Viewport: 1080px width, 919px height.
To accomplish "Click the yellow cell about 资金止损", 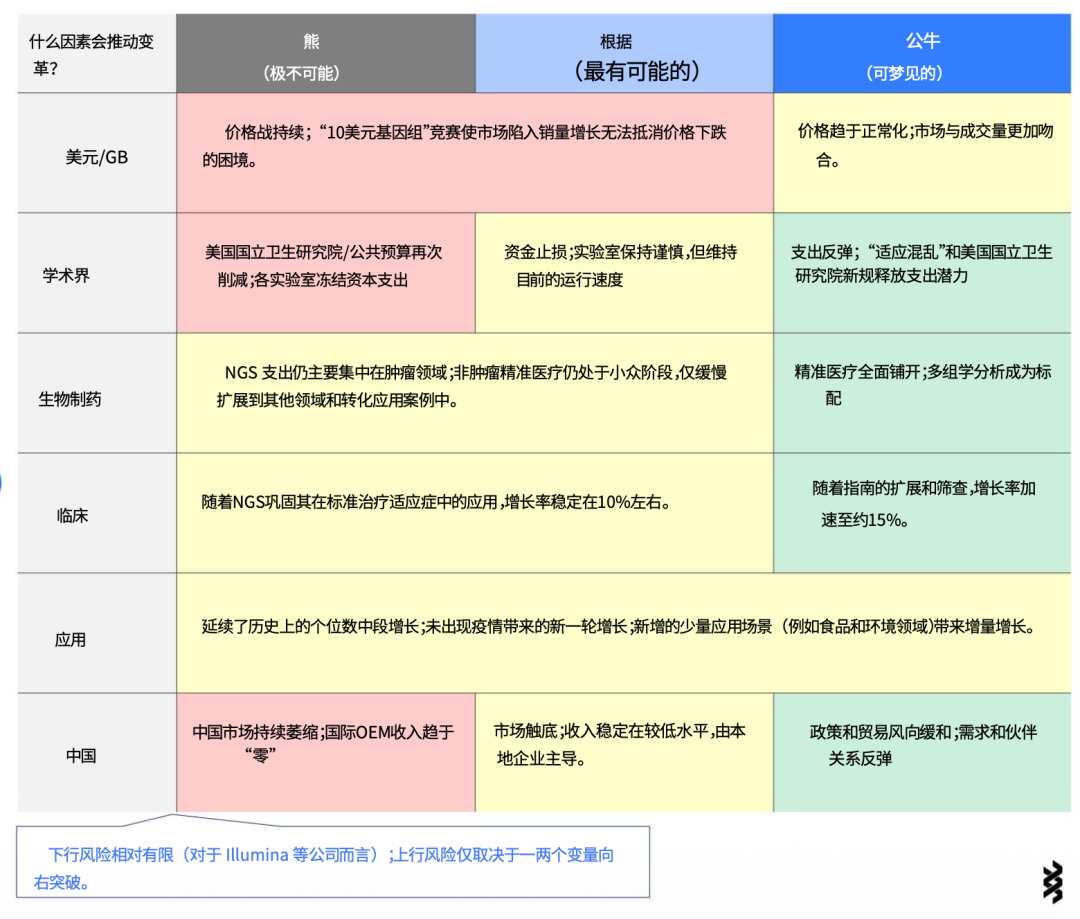I will coord(624,273).
